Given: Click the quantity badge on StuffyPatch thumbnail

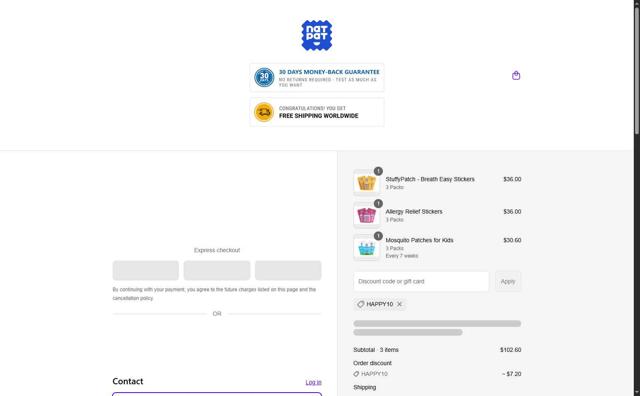Looking at the screenshot, I should point(378,171).
